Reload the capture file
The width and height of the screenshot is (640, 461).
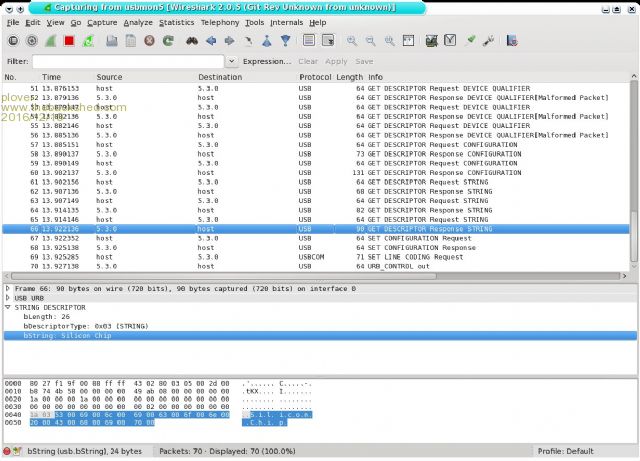click(168, 41)
